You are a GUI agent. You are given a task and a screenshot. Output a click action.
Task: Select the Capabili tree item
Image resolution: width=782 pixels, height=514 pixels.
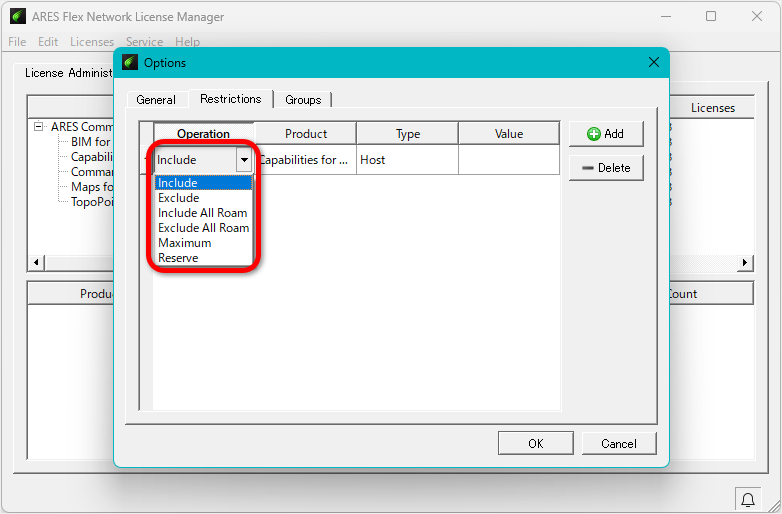[92, 157]
